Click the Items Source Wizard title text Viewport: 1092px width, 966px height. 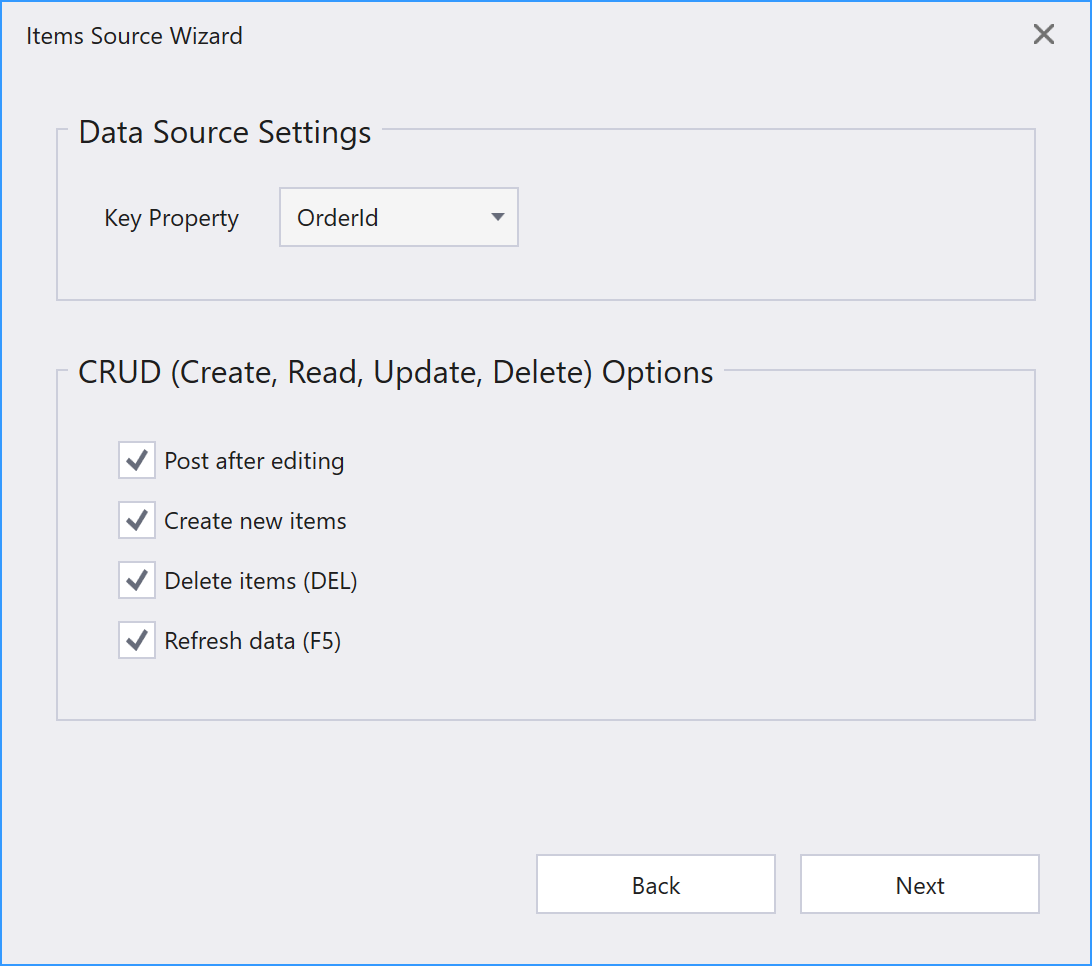[134, 36]
